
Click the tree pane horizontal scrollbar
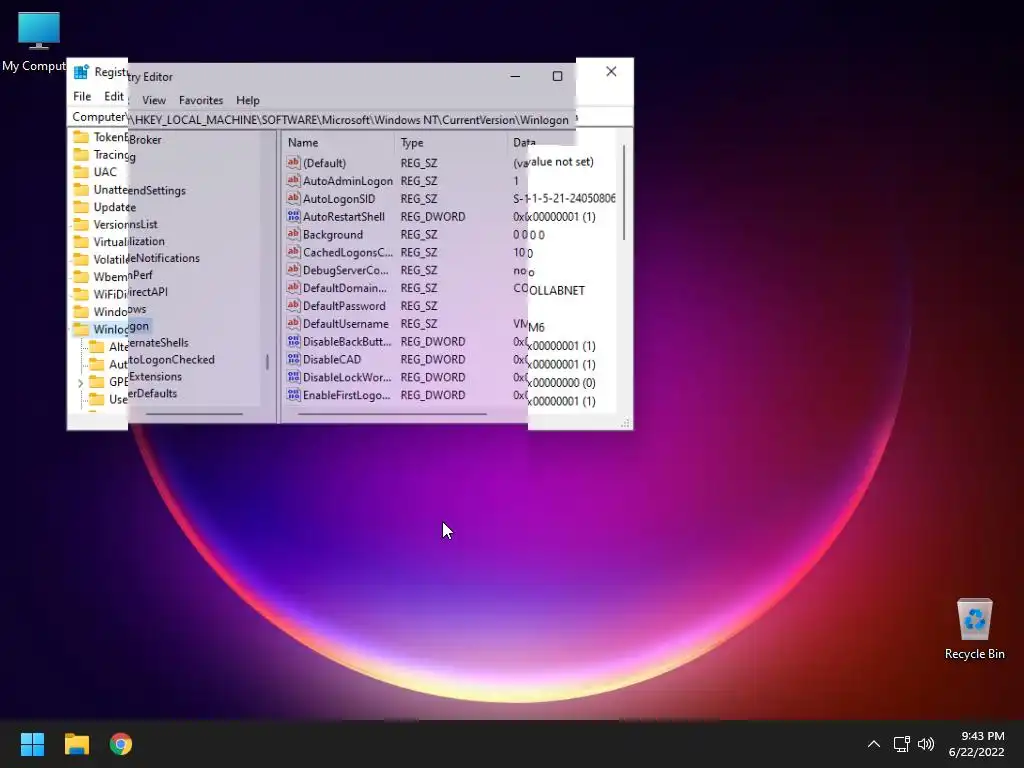pyautogui.click(x=194, y=413)
